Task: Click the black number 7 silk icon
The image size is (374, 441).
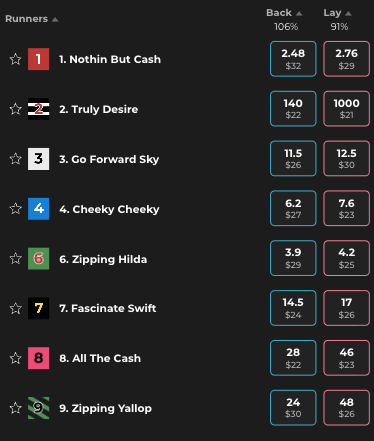Action: [x=38, y=308]
